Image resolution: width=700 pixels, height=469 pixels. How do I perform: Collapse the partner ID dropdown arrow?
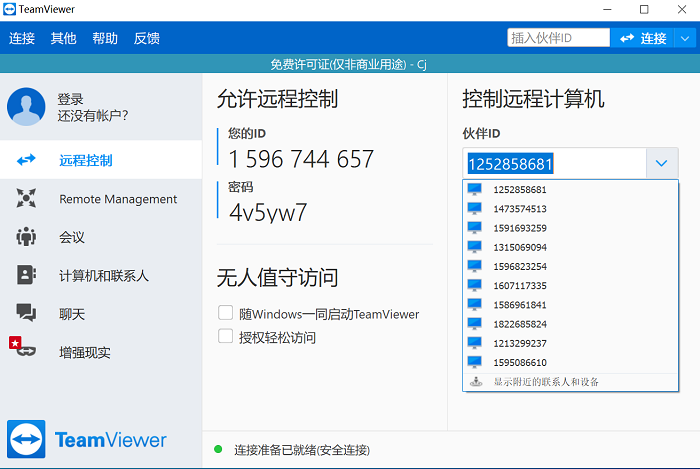(661, 163)
